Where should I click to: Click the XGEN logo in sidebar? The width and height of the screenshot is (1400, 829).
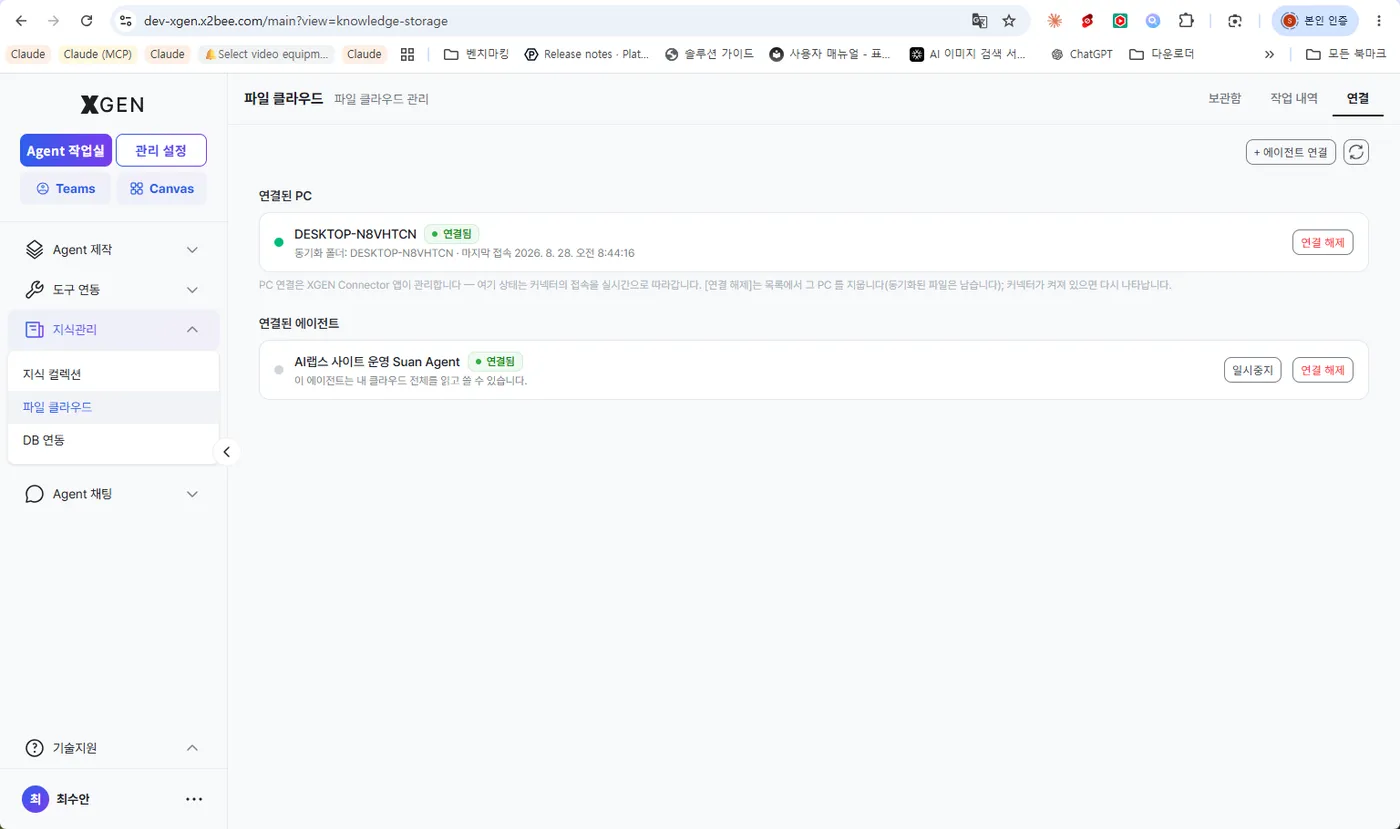point(113,104)
